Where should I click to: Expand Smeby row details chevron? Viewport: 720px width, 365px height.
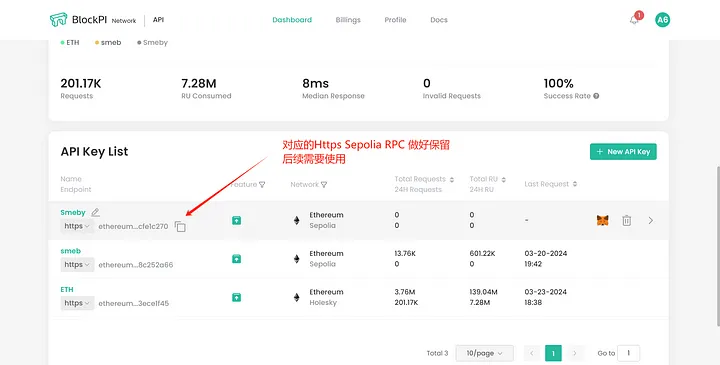click(651, 220)
